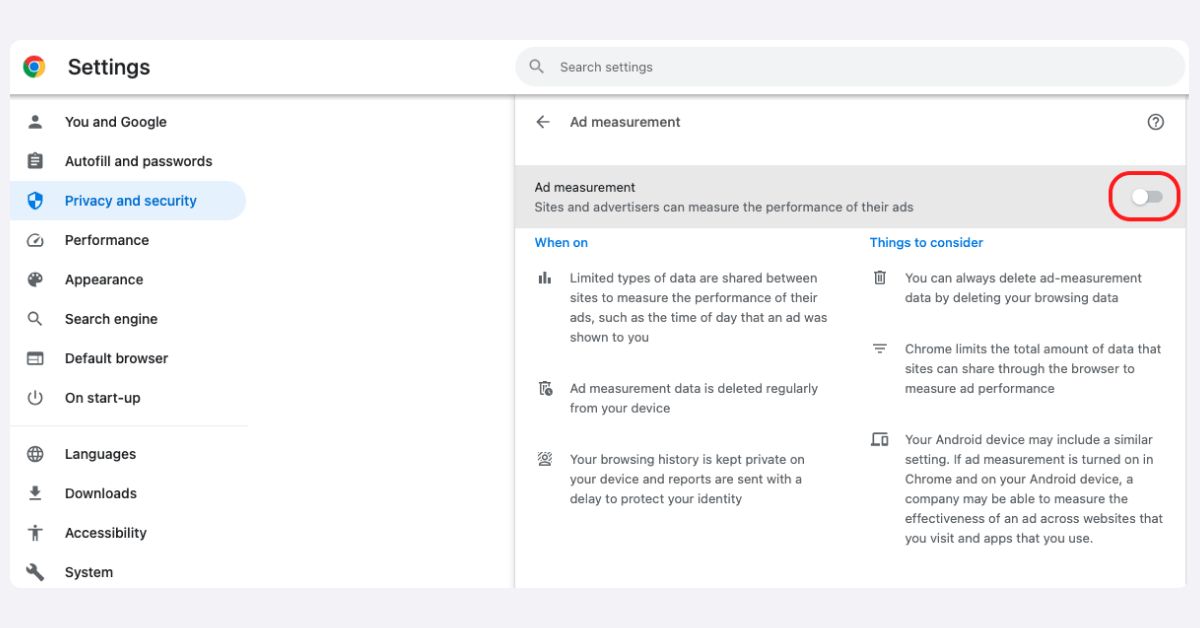The height and width of the screenshot is (628, 1200).
Task: Click the Chrome logo next to Settings
Action: point(35,66)
